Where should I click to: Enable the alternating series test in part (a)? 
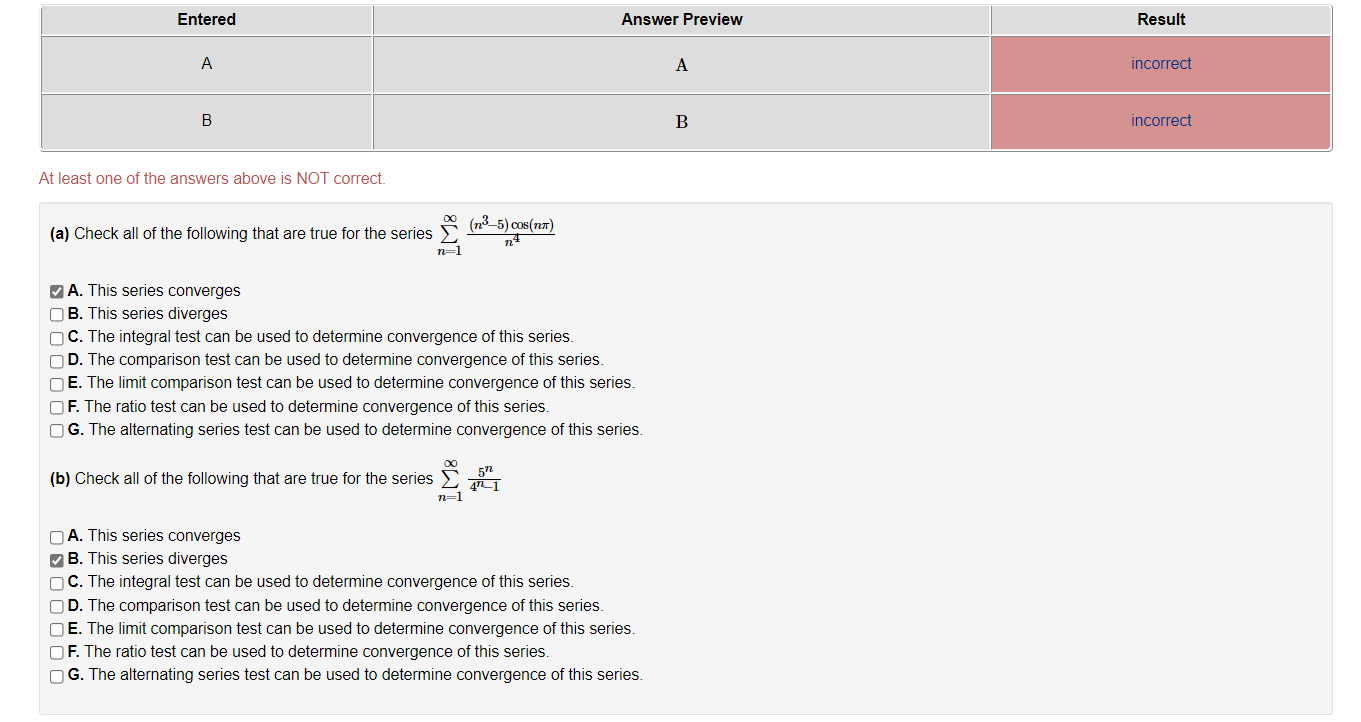pos(56,430)
